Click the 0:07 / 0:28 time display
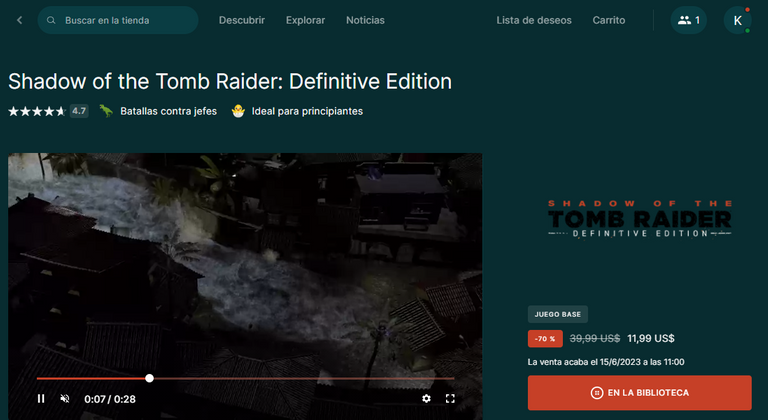768x420 pixels. pyautogui.click(x=110, y=399)
